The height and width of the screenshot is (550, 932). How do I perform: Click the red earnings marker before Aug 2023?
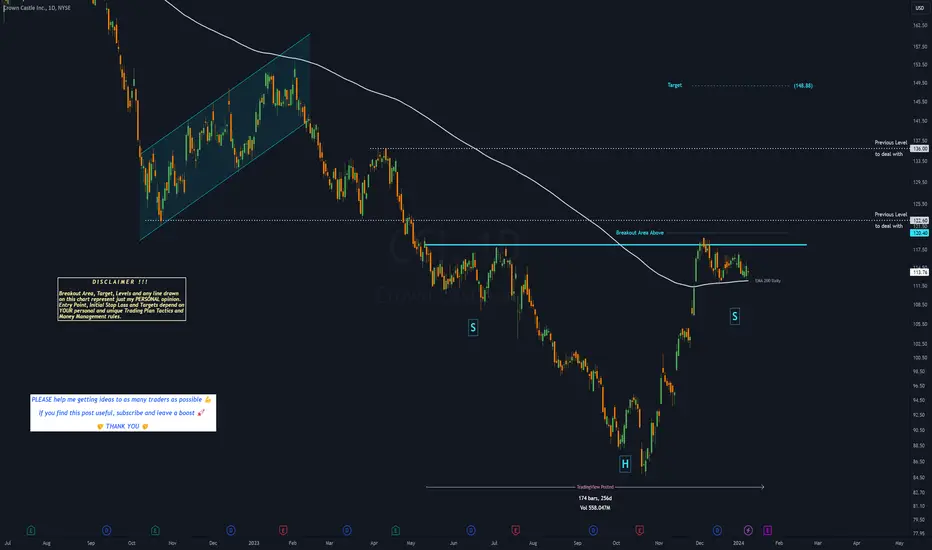tap(515, 530)
